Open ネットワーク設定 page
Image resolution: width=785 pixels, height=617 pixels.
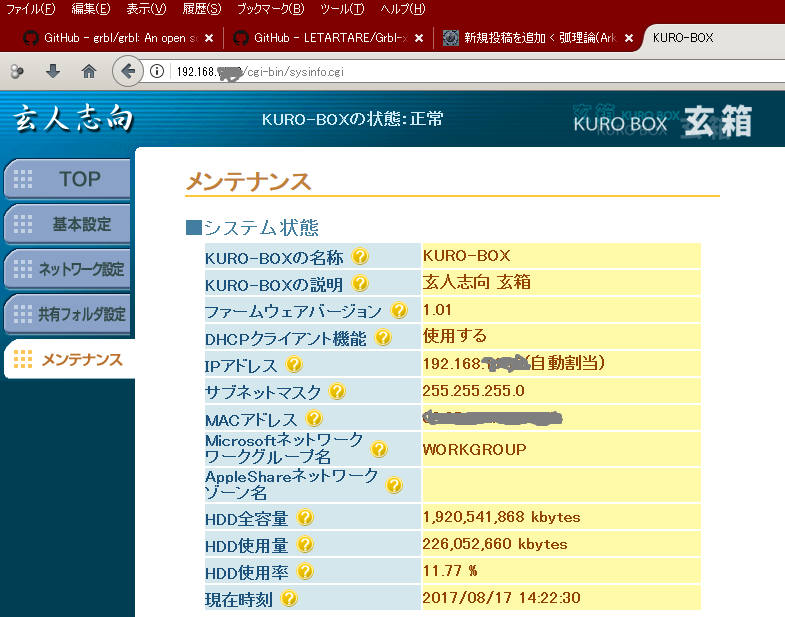68,269
